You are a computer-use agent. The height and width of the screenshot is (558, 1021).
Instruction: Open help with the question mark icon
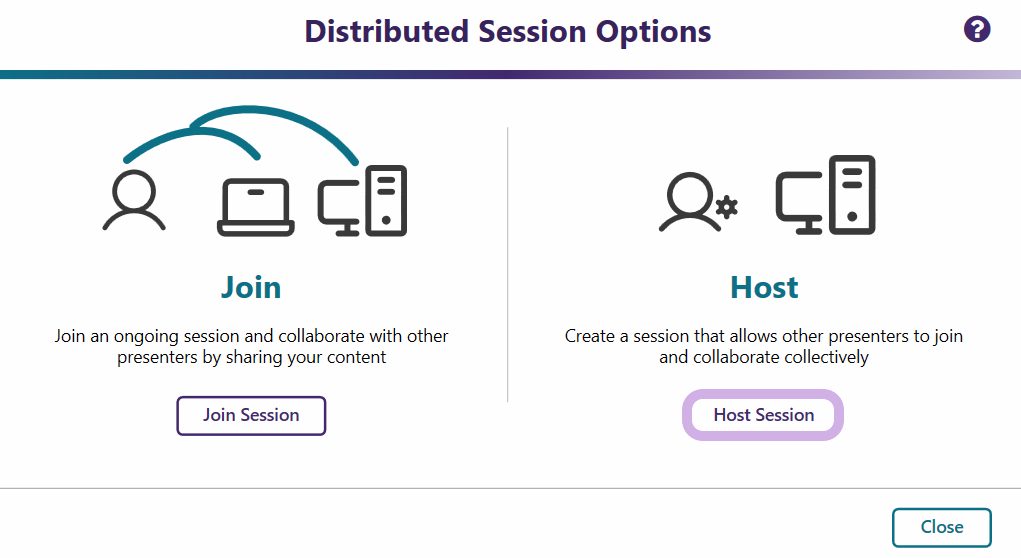977,30
